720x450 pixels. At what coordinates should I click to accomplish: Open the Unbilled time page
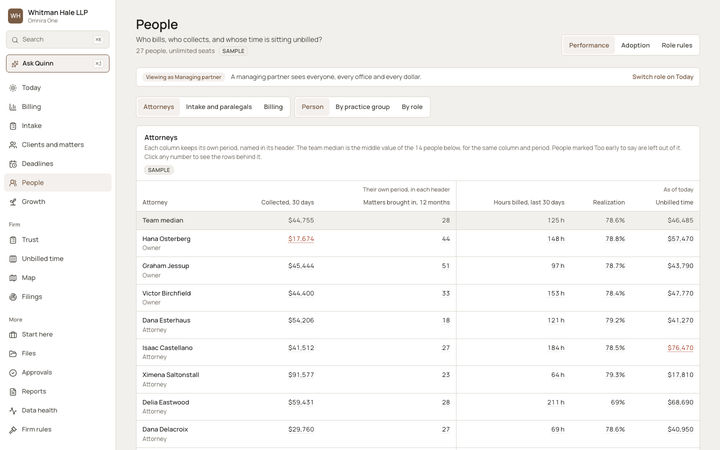pos(58,259)
